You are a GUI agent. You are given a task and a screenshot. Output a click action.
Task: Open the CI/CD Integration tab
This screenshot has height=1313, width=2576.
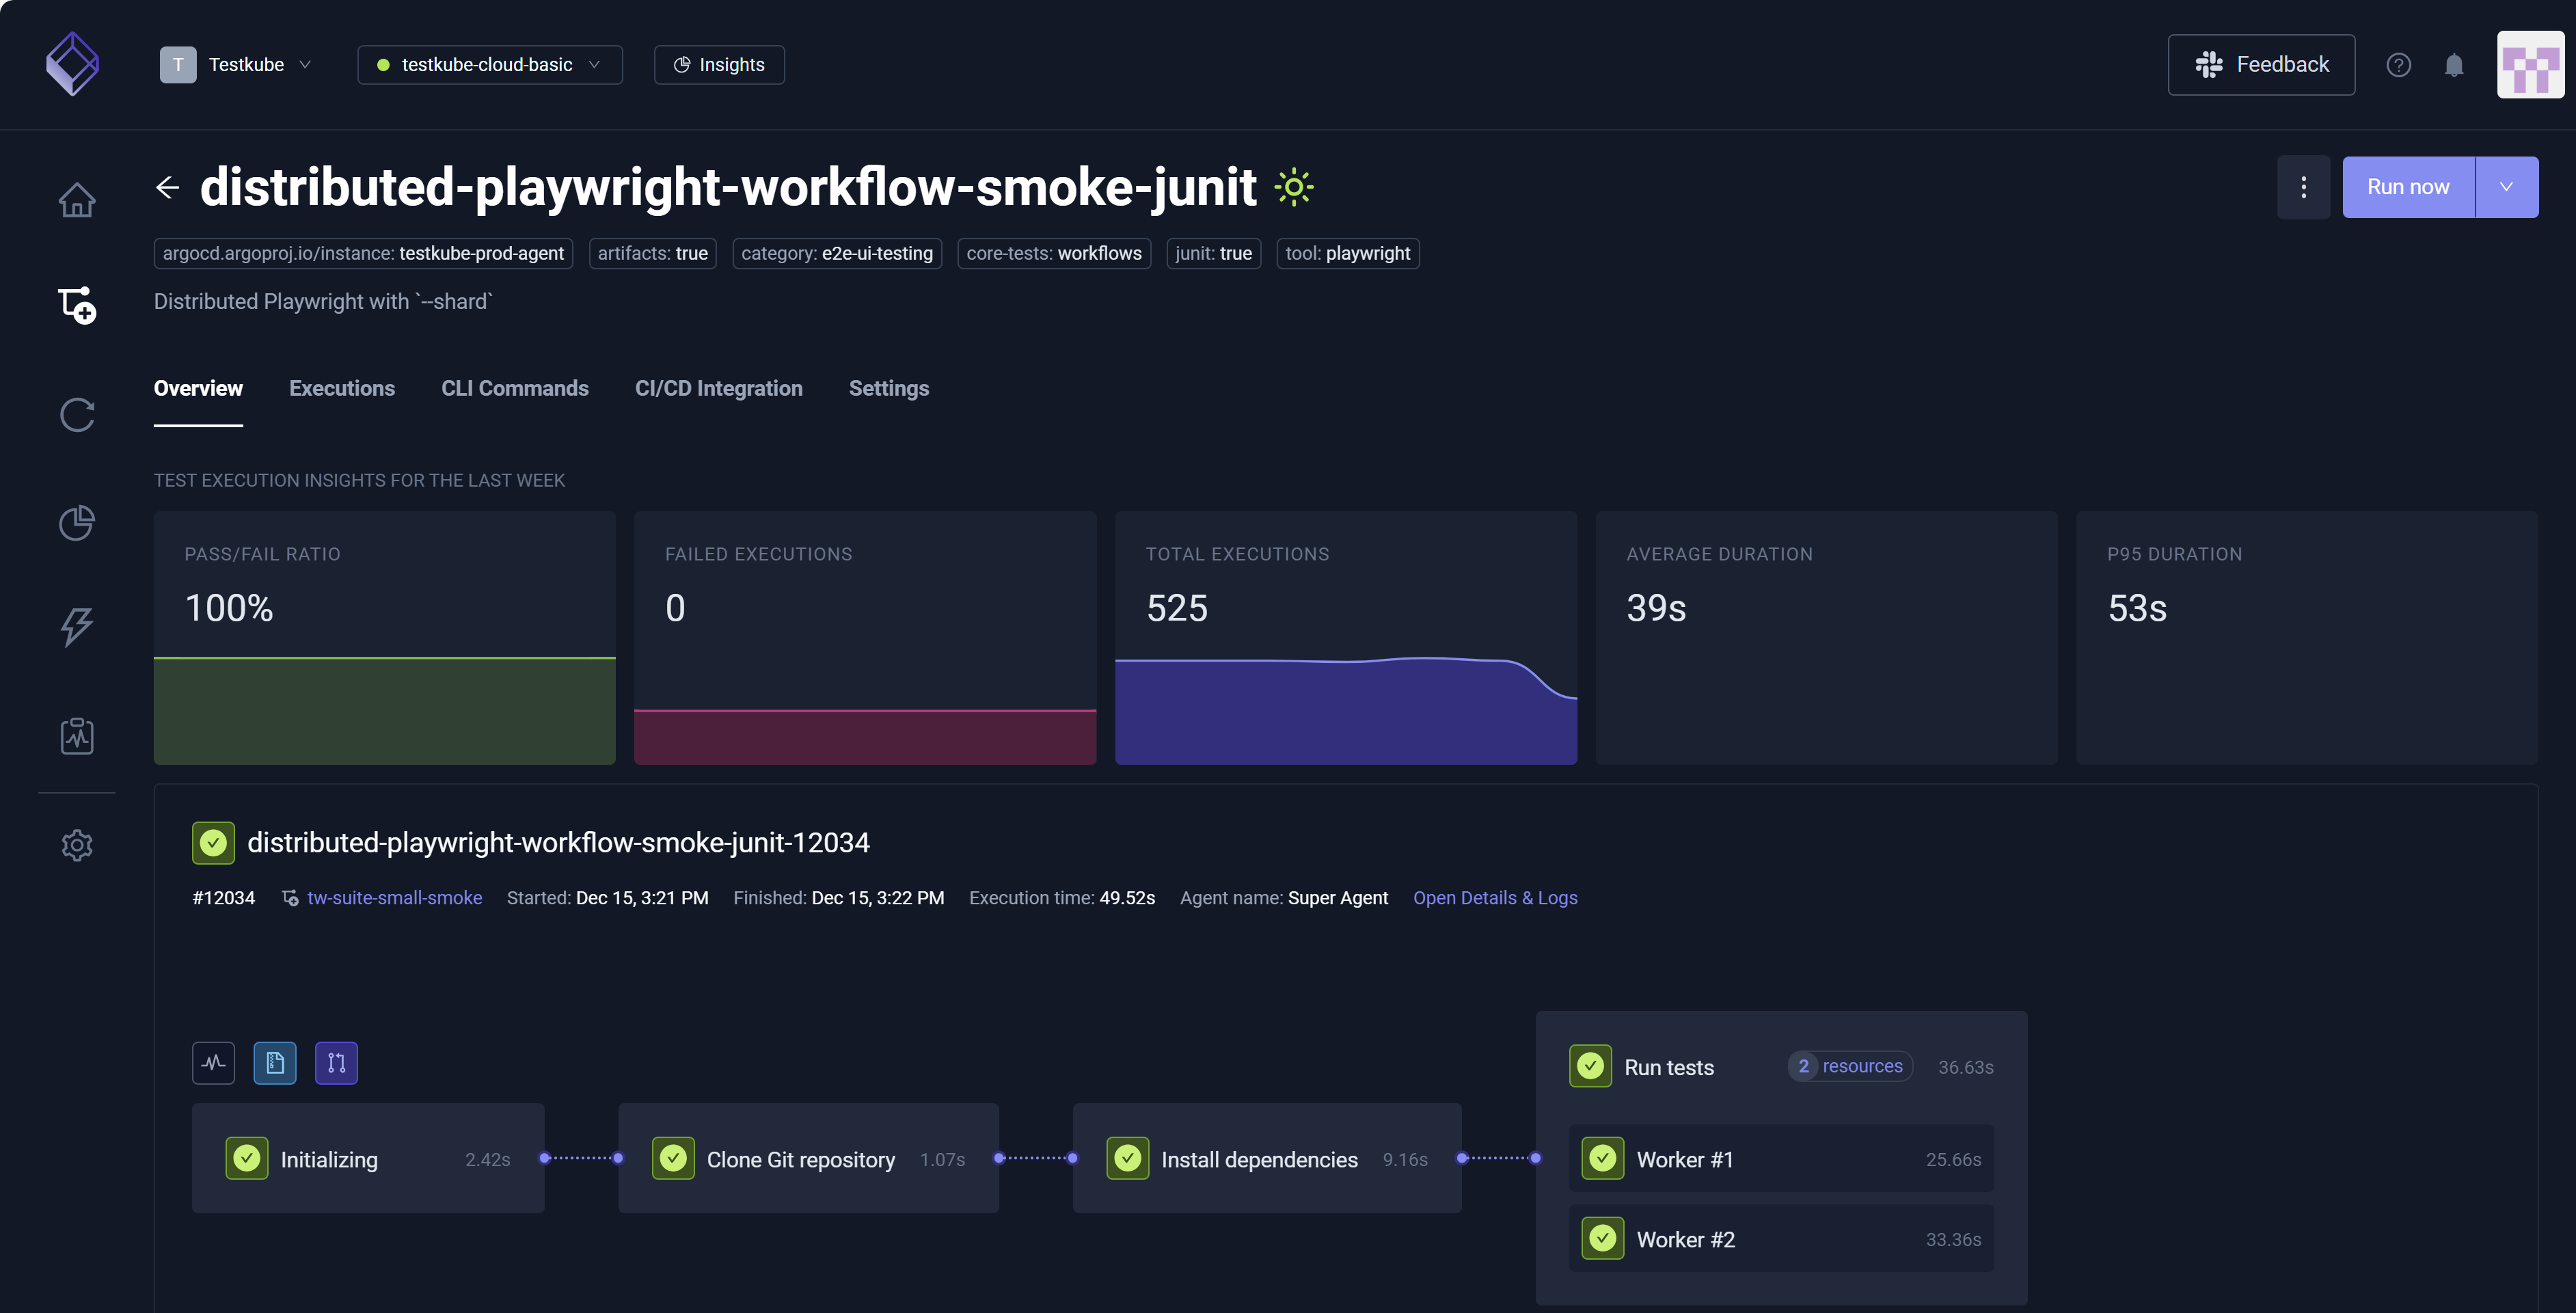(718, 388)
